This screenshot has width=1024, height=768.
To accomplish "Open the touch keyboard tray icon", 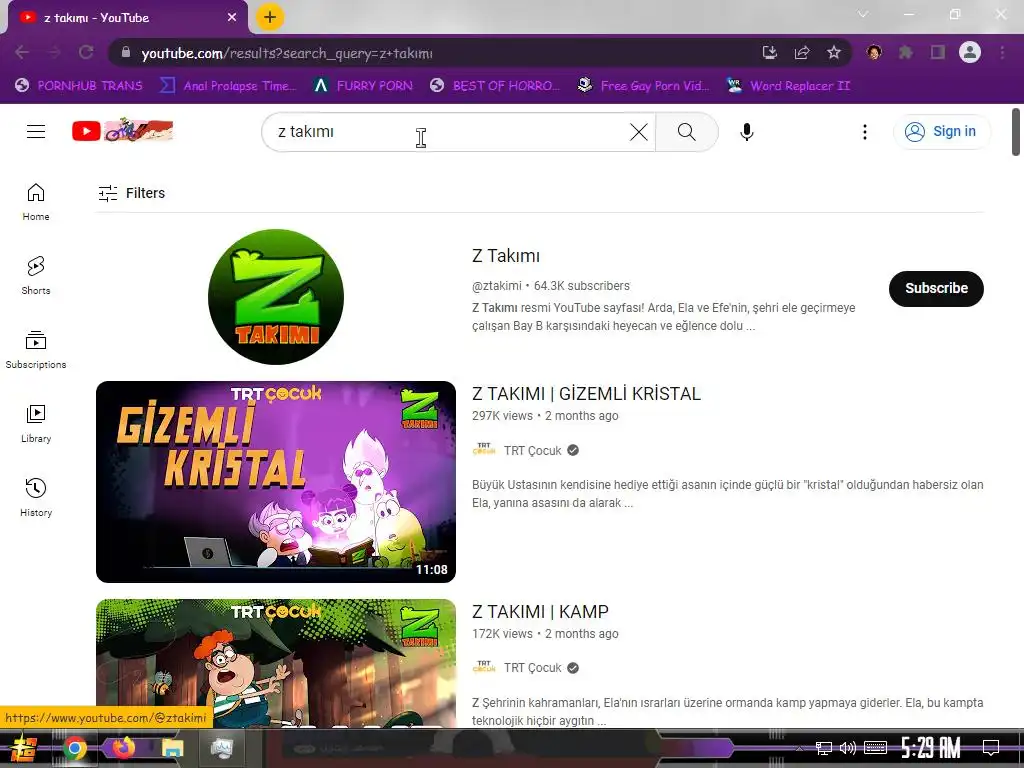I will pos(875,748).
